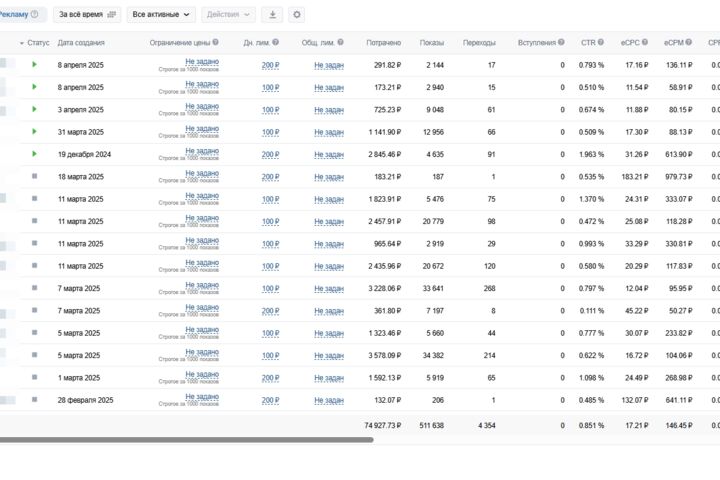
Task: Click Не задан total limit for 28 февраля 2025
Action: [x=329, y=401]
